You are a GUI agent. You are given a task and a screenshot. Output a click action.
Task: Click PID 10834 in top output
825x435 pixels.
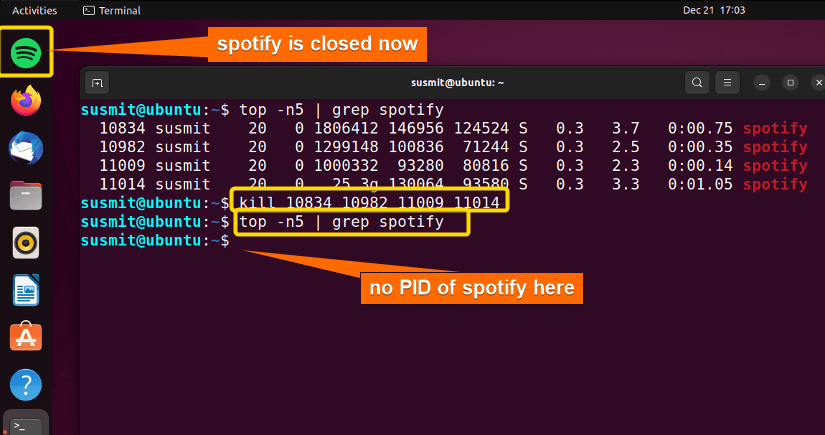(122, 128)
